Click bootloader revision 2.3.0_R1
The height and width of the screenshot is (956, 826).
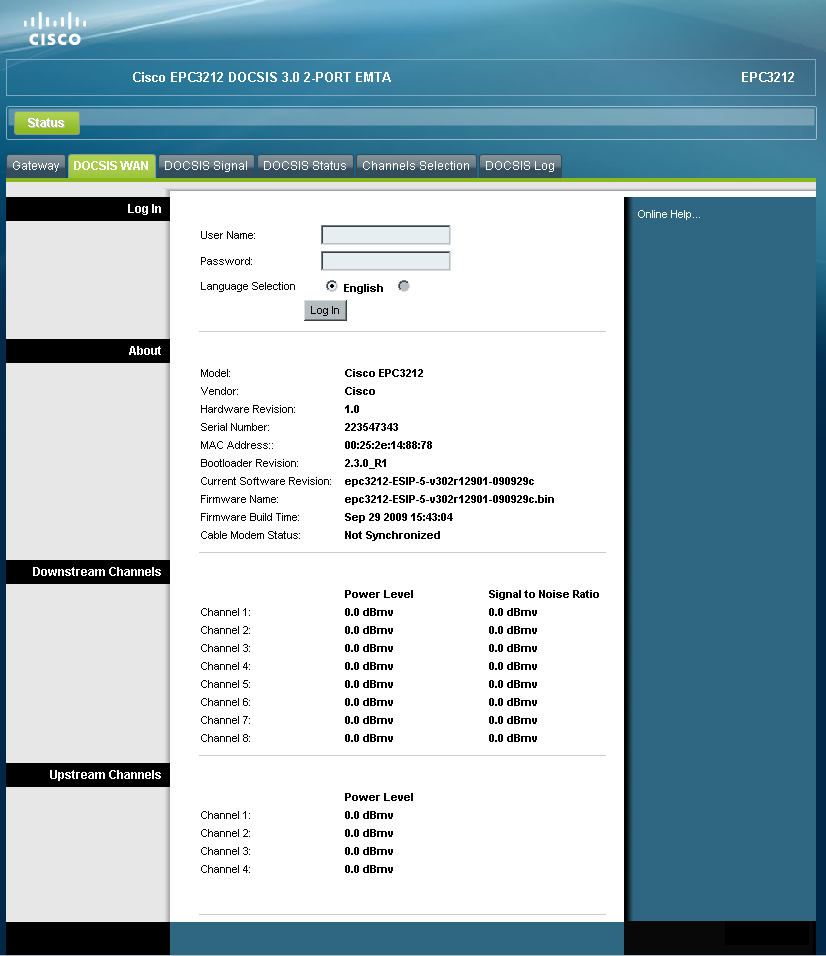pyautogui.click(x=366, y=463)
